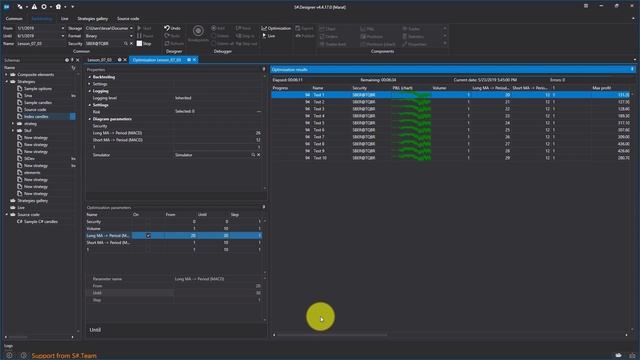Click the Until value field in parameter details
This screenshot has width=640, height=360.
(218, 293)
